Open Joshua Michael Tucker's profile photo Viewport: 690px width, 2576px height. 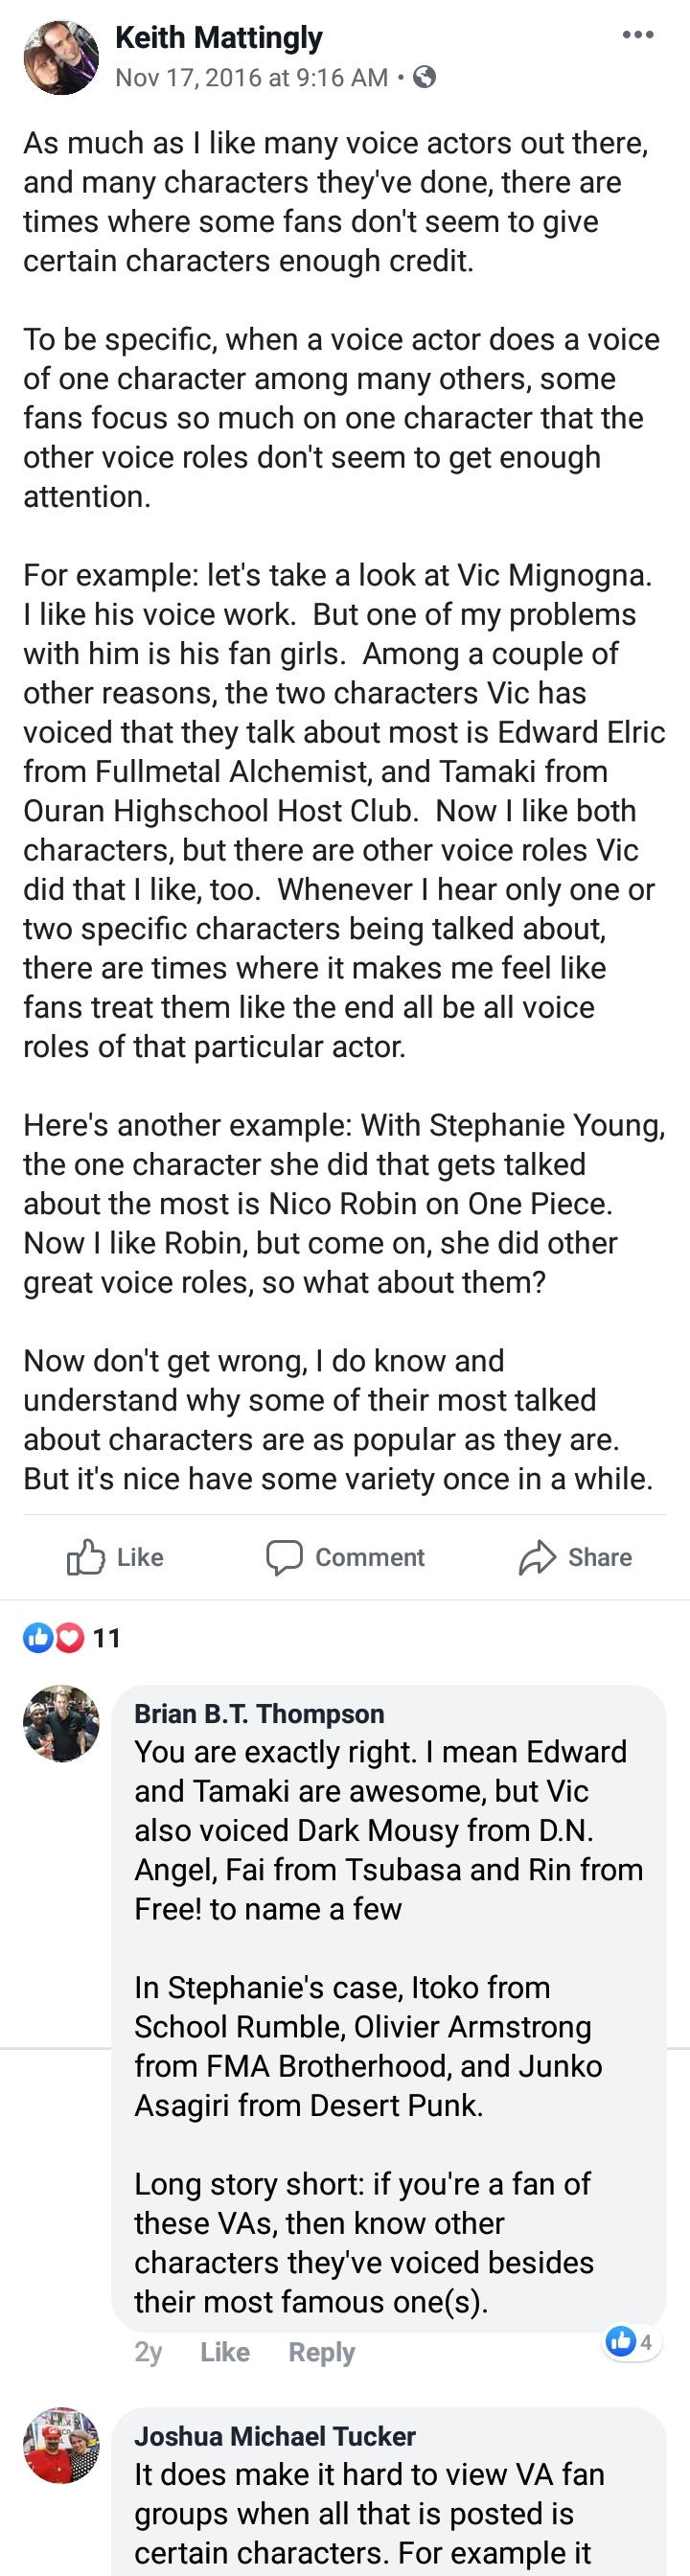61,2445
